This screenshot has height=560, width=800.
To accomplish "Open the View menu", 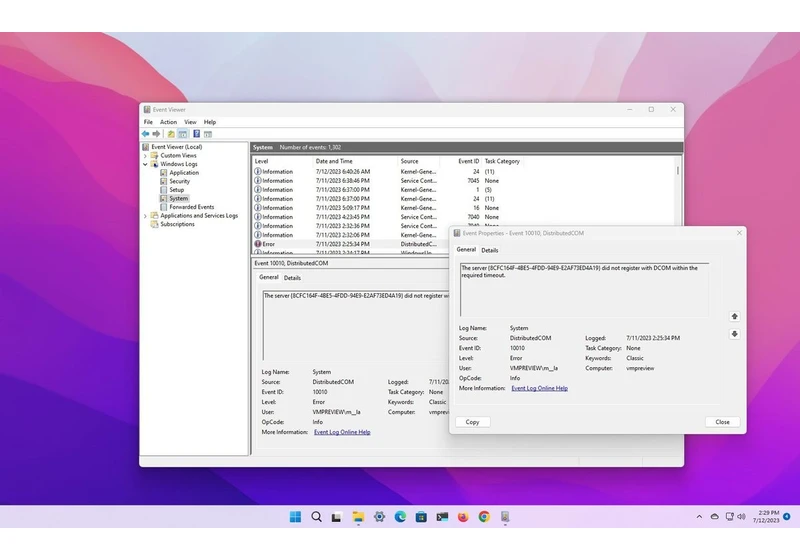I will tap(190, 122).
